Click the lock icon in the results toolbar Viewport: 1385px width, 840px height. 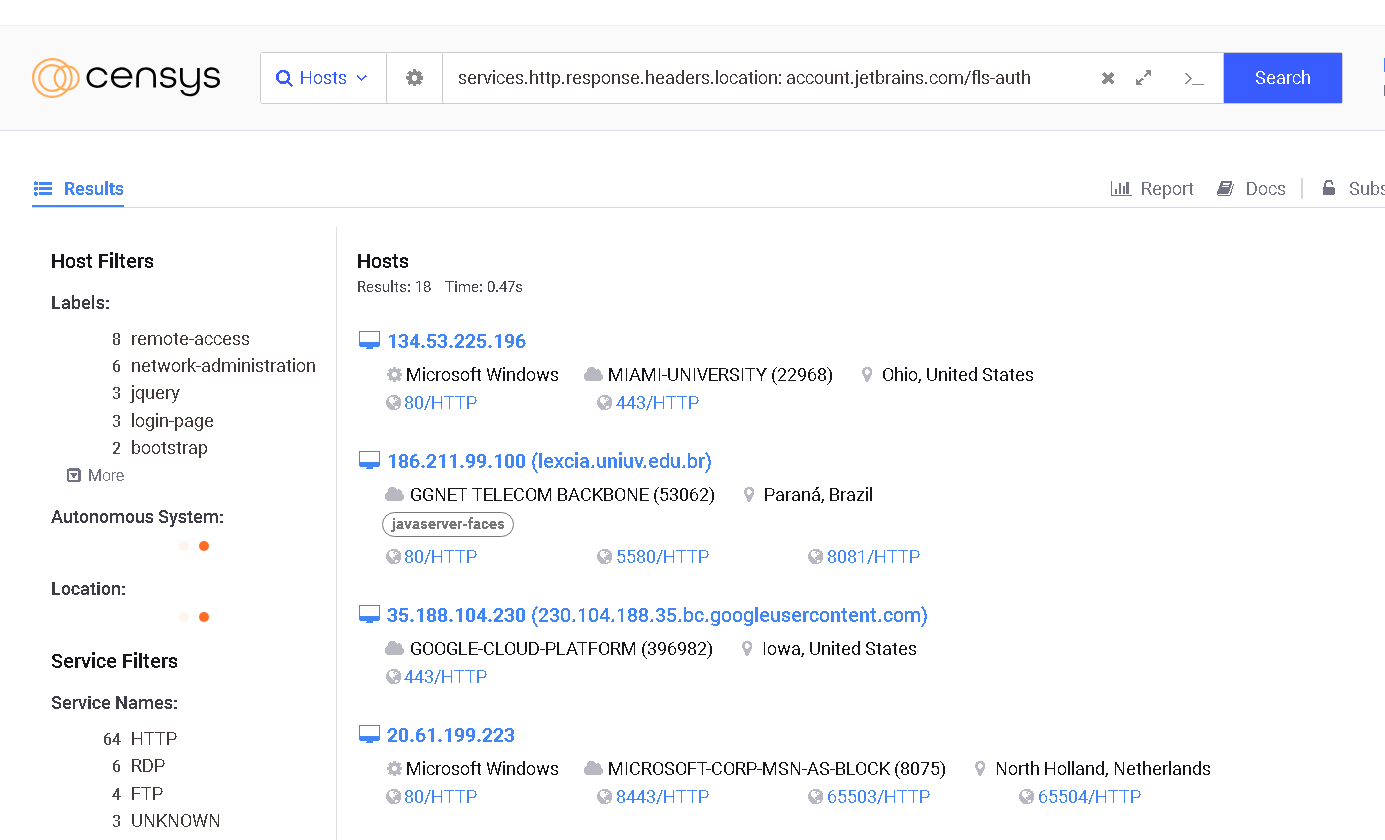pos(1329,188)
